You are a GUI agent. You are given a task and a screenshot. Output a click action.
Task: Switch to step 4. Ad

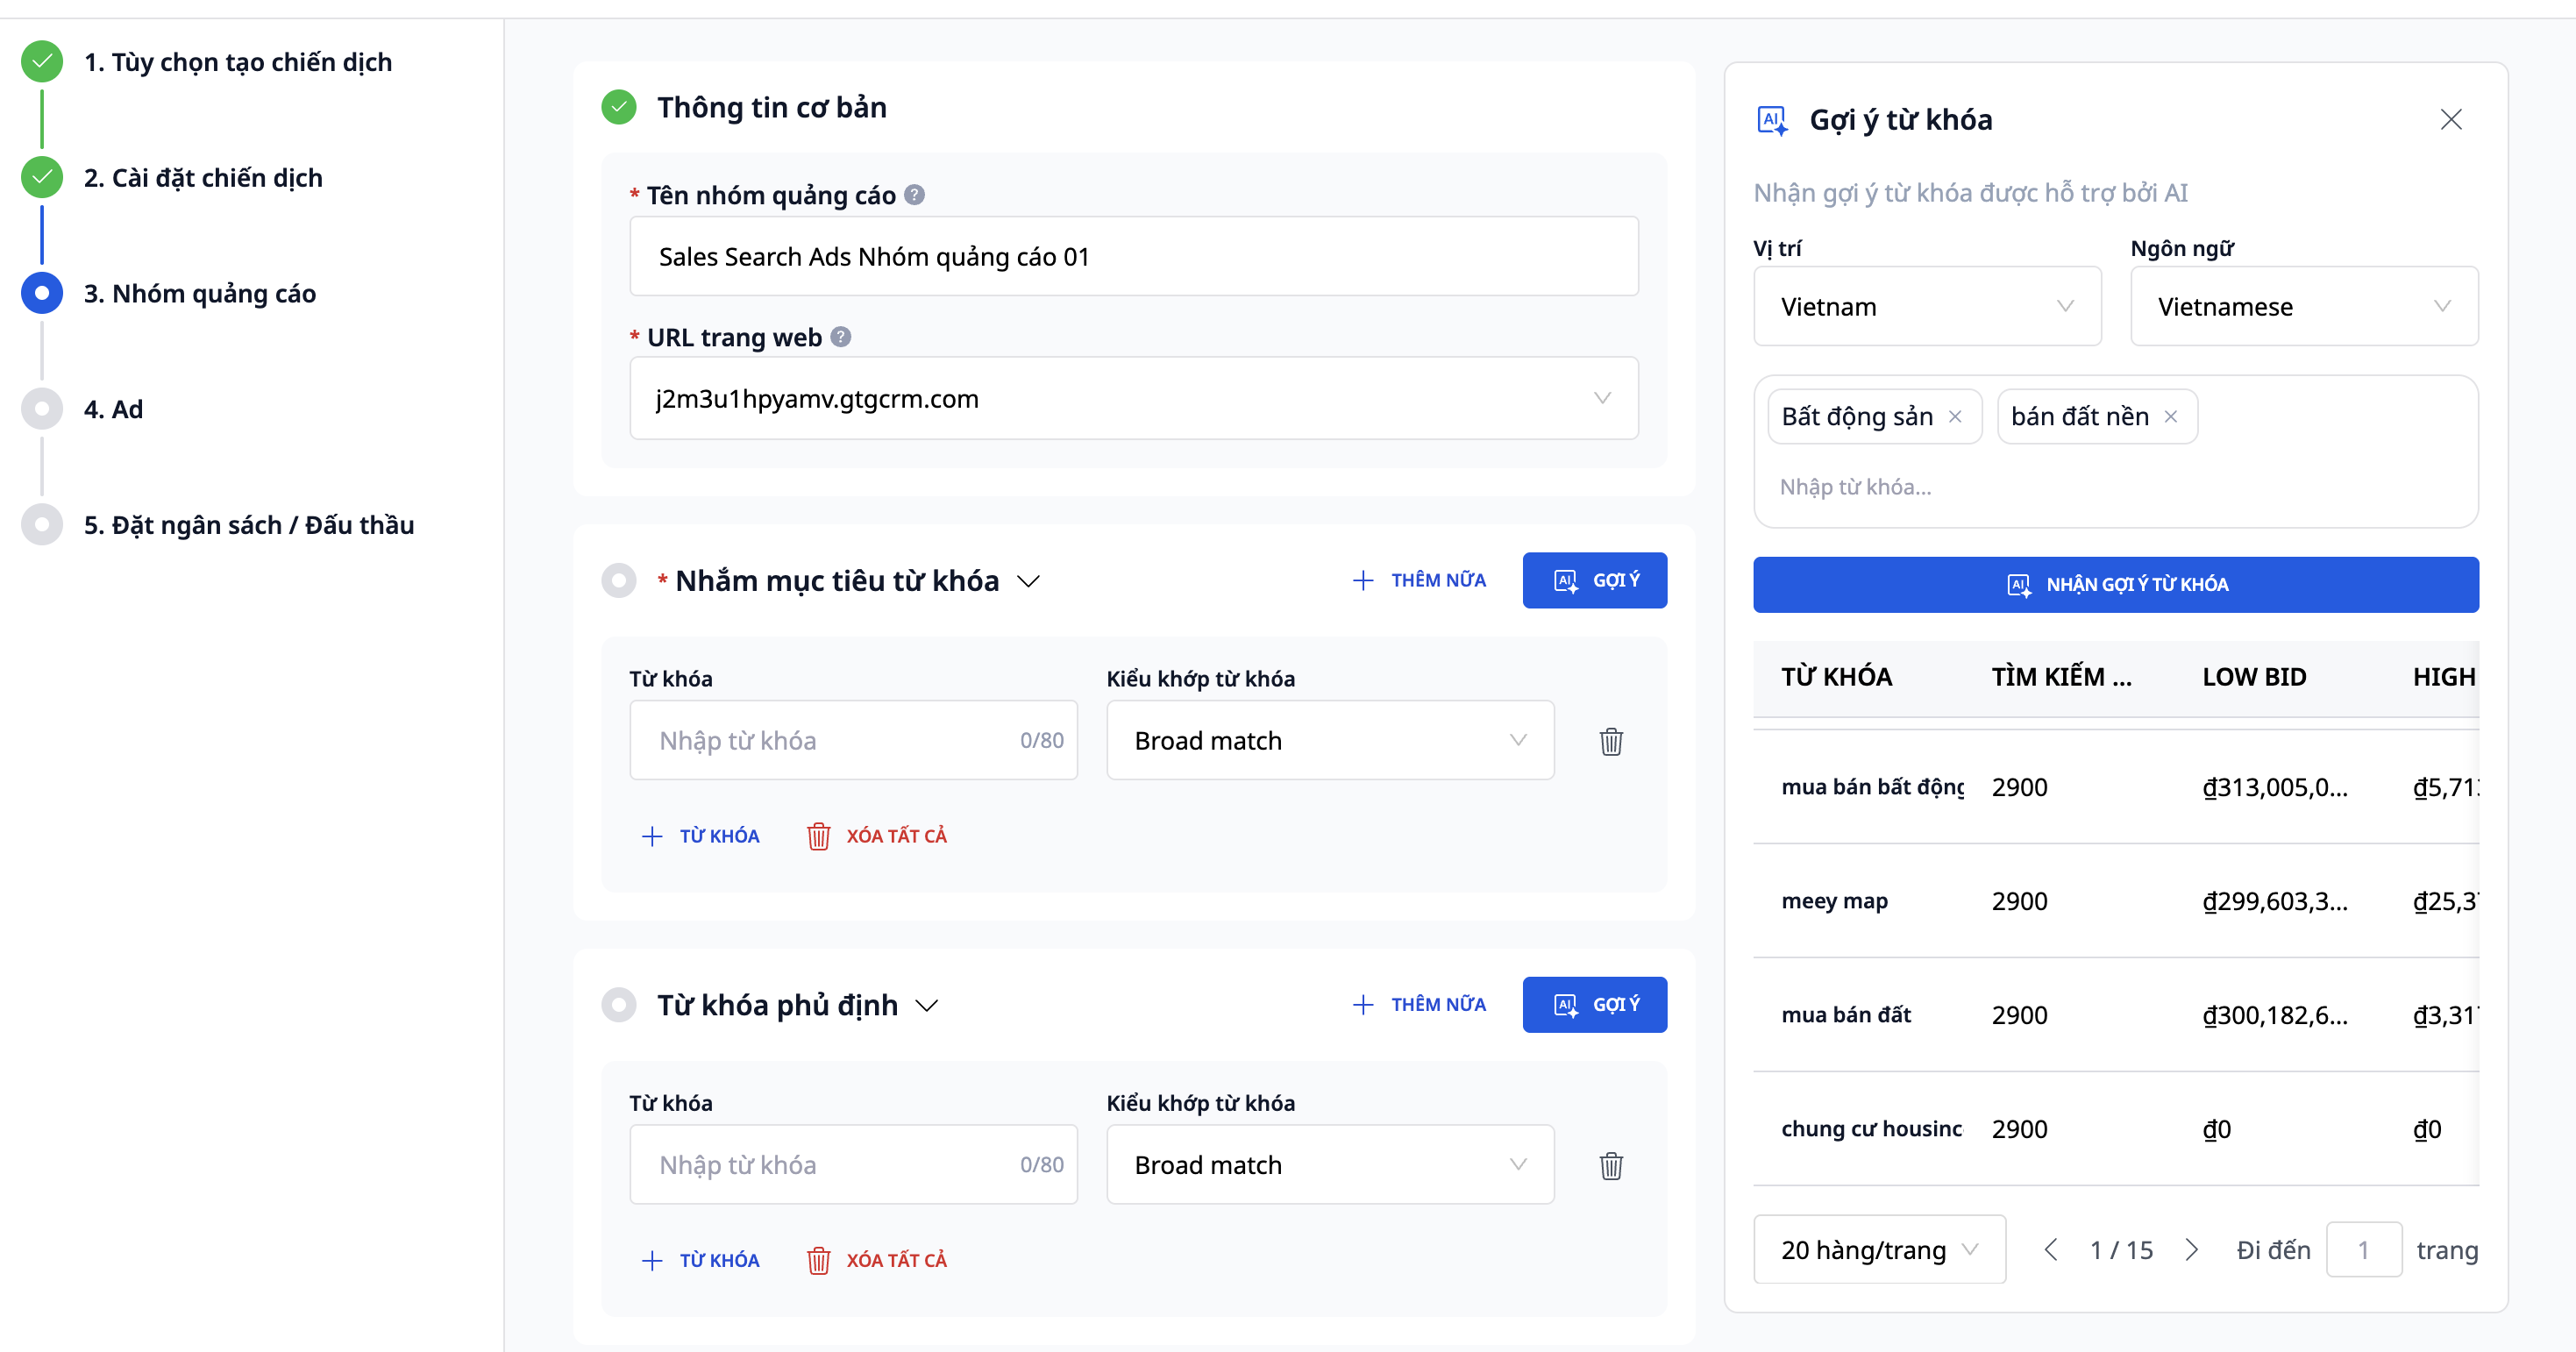113,409
